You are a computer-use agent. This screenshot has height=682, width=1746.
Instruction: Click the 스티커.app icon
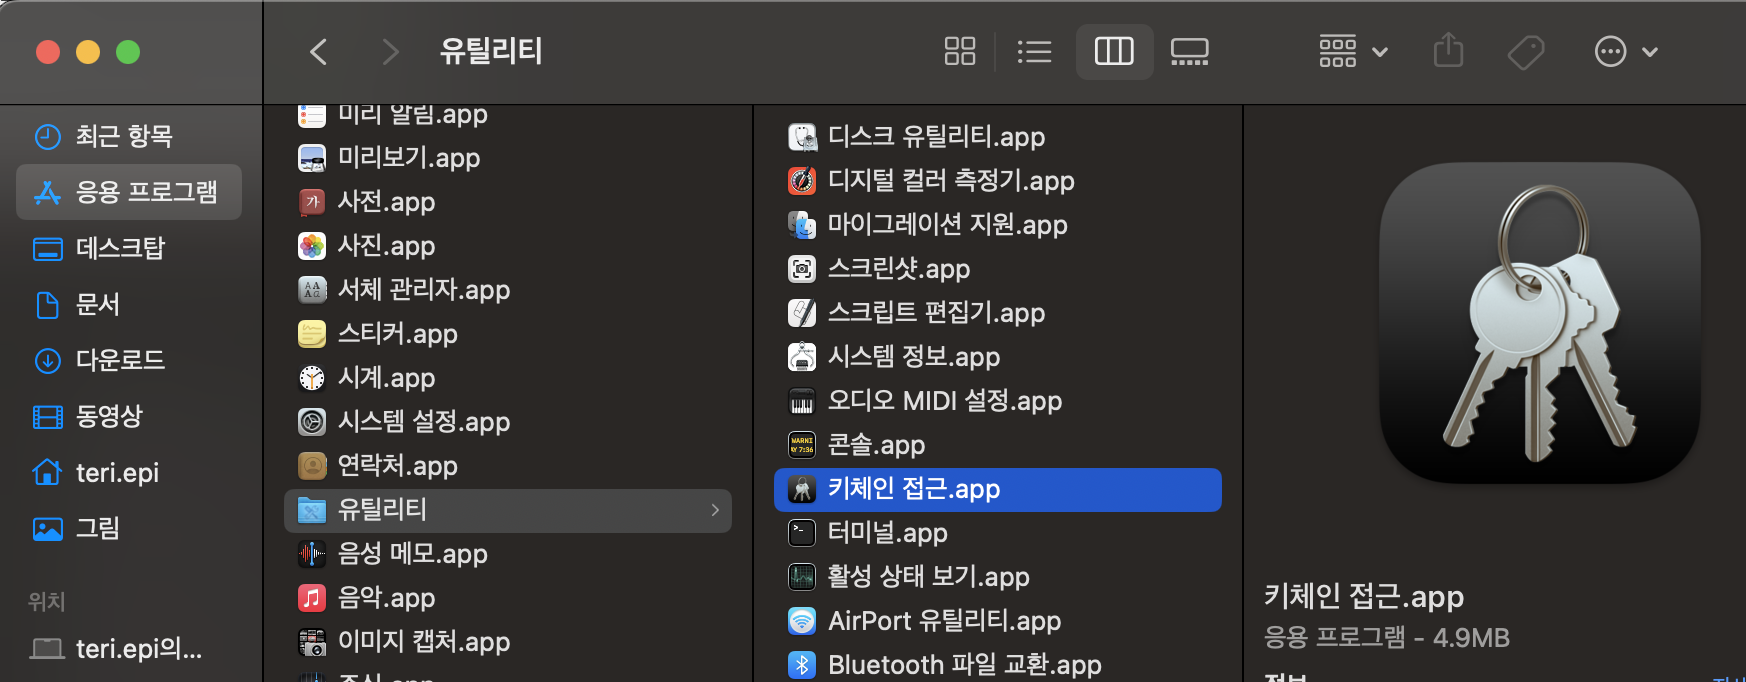point(312,334)
